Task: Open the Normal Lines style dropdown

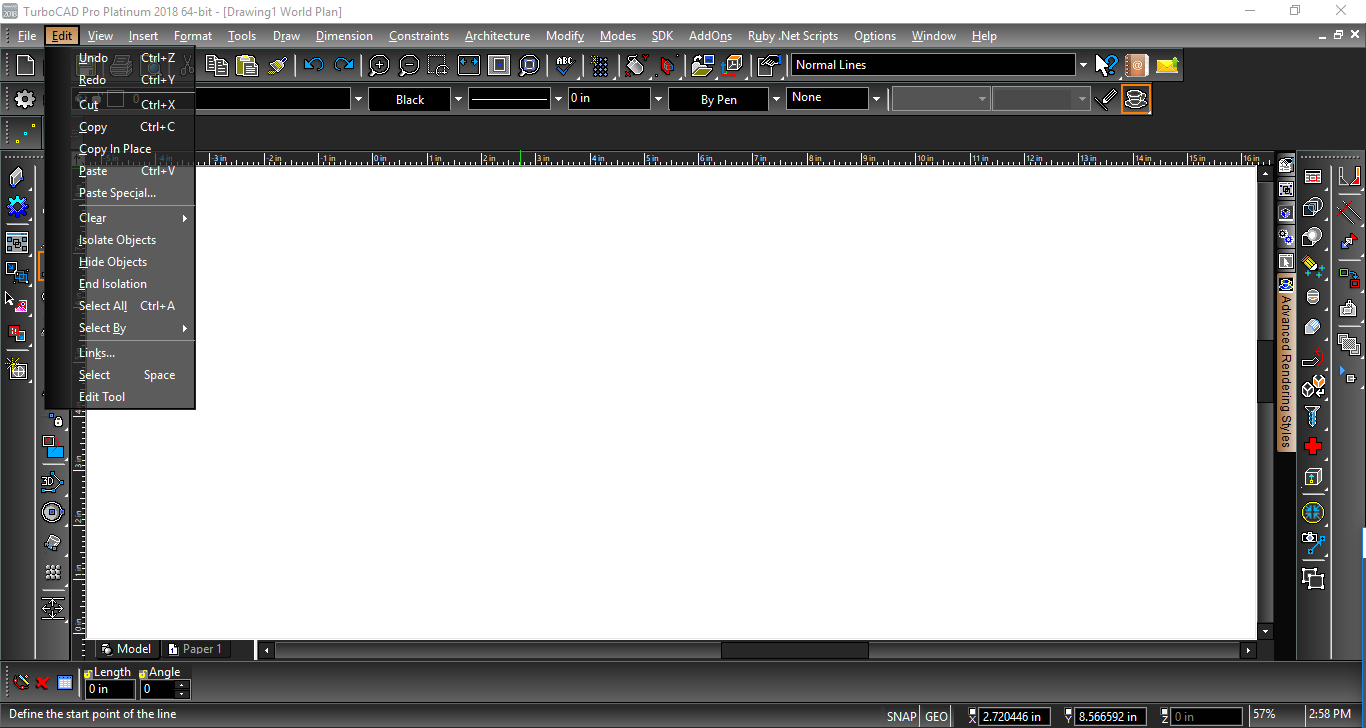Action: (1083, 65)
